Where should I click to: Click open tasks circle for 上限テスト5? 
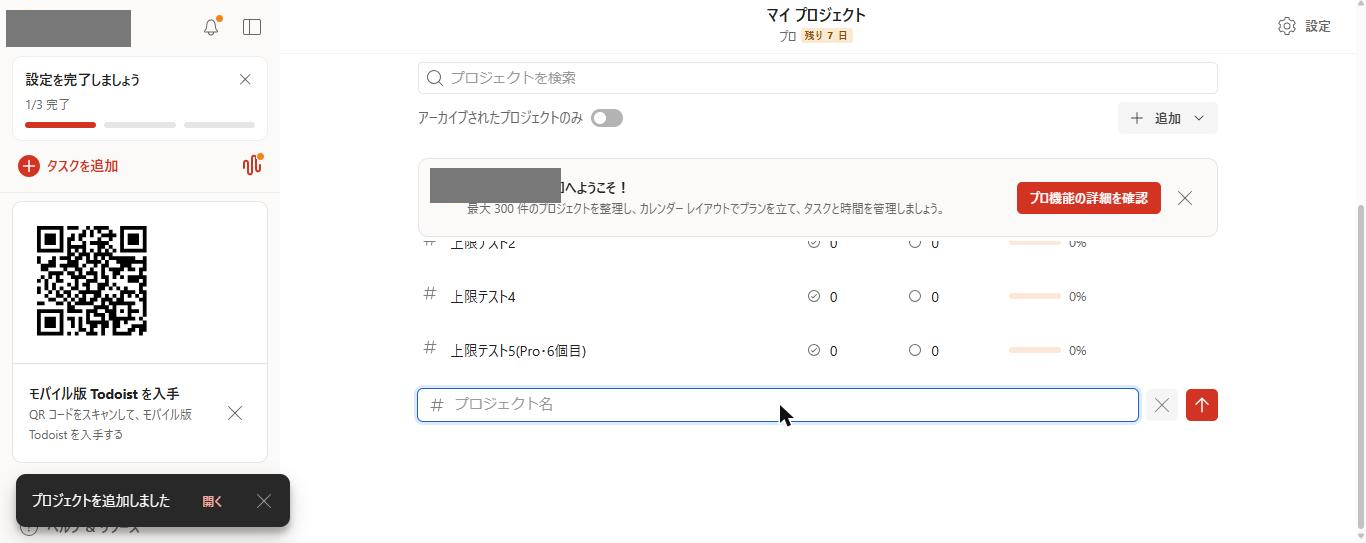click(x=914, y=350)
